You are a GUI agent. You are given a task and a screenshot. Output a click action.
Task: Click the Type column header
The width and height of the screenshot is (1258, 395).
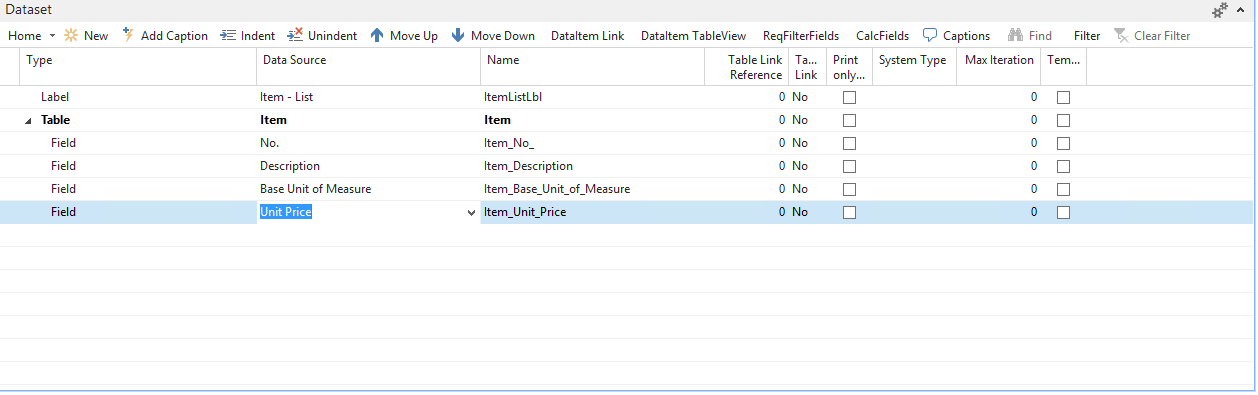138,67
